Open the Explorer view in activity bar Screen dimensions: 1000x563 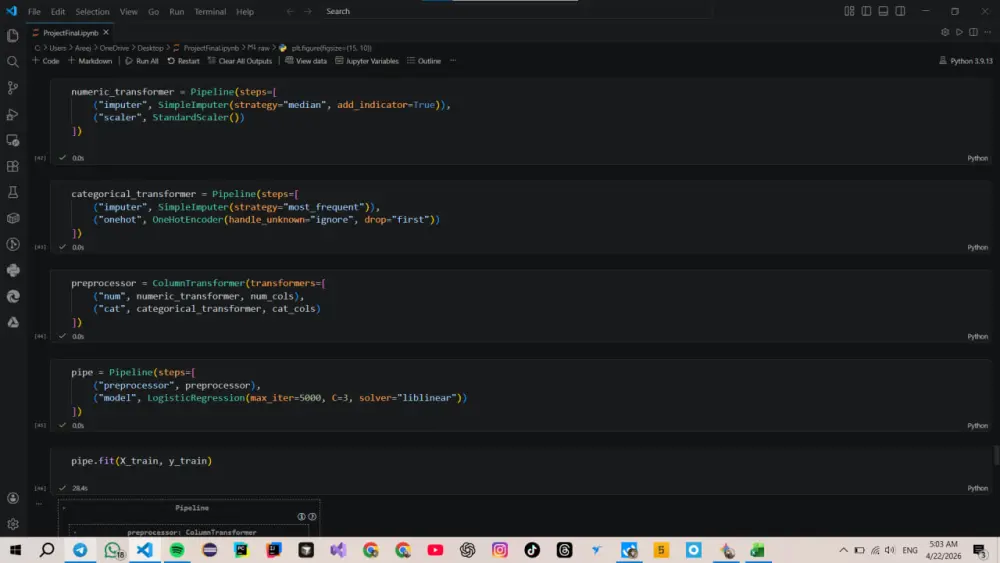pyautogui.click(x=13, y=36)
